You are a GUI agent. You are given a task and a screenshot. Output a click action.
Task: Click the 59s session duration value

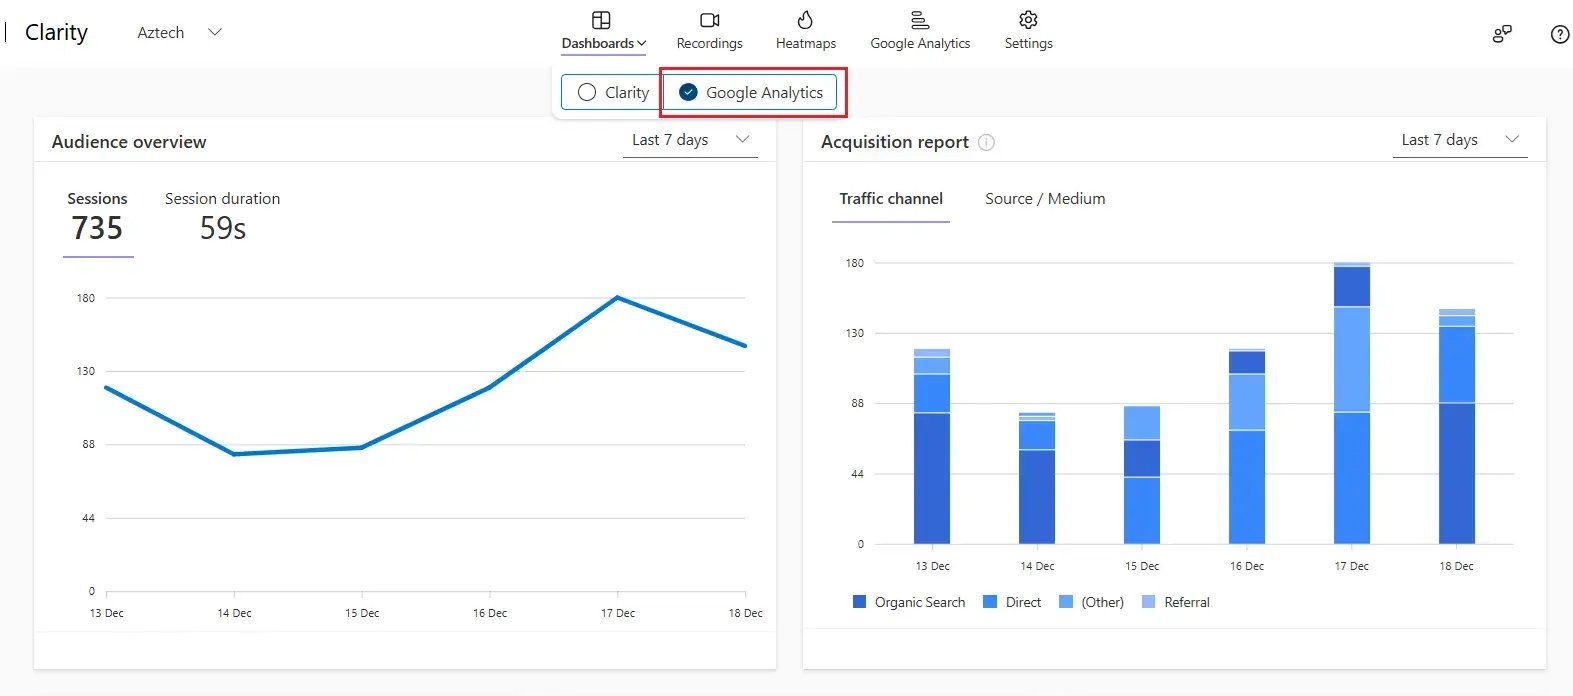(222, 228)
